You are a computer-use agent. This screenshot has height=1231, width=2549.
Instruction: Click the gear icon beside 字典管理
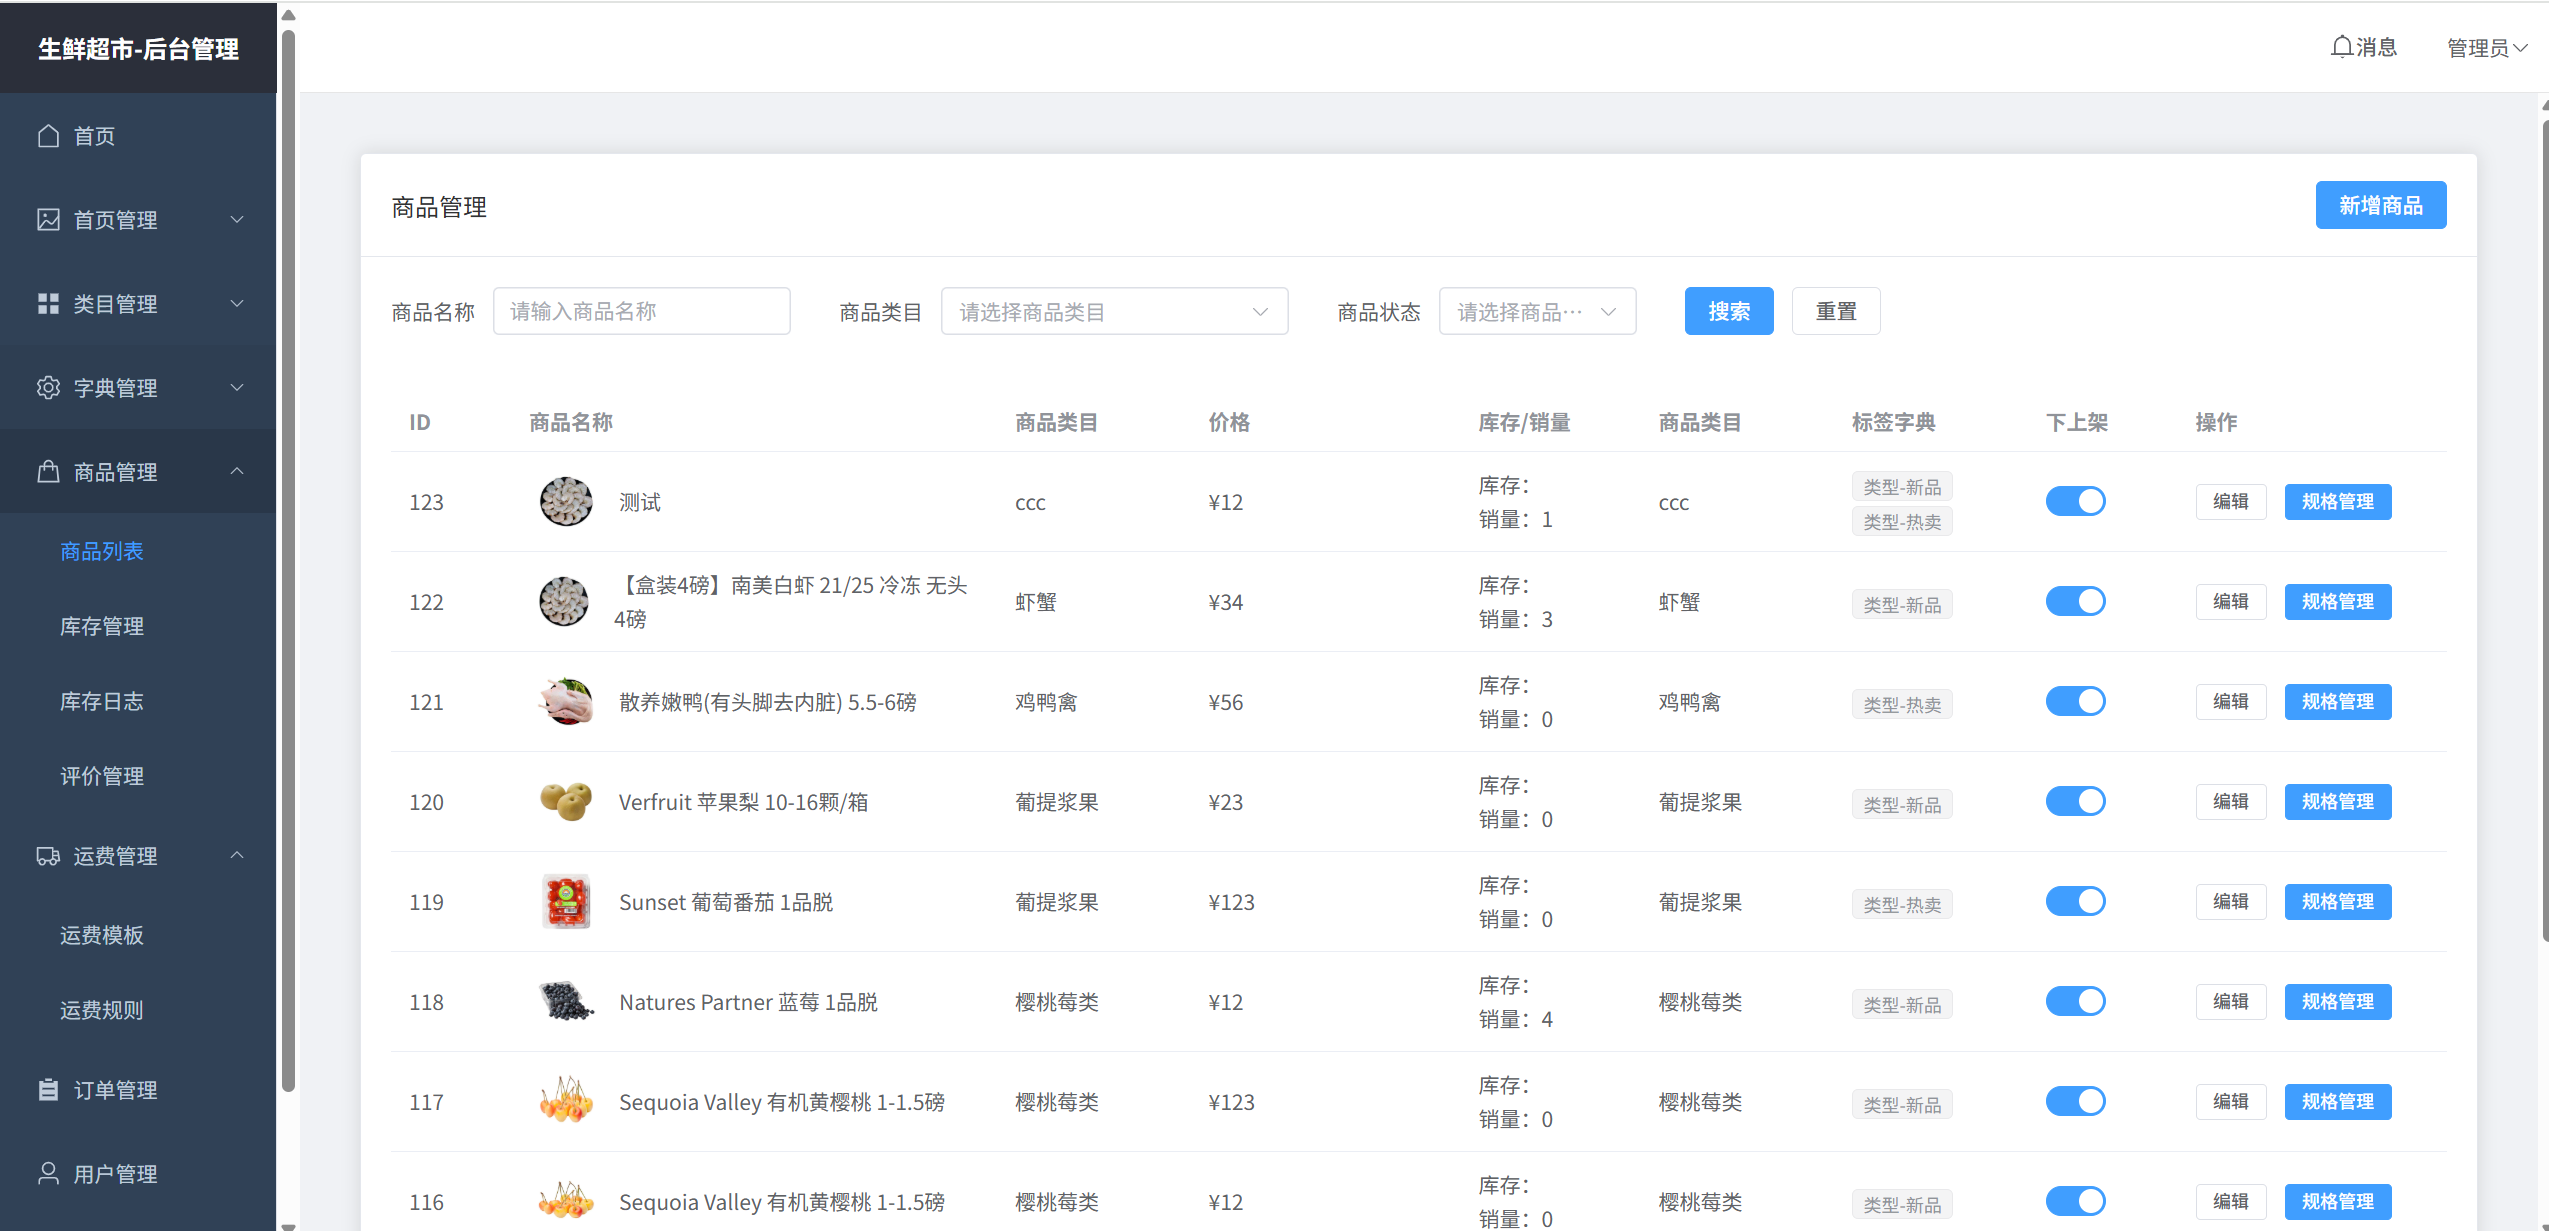click(x=48, y=388)
